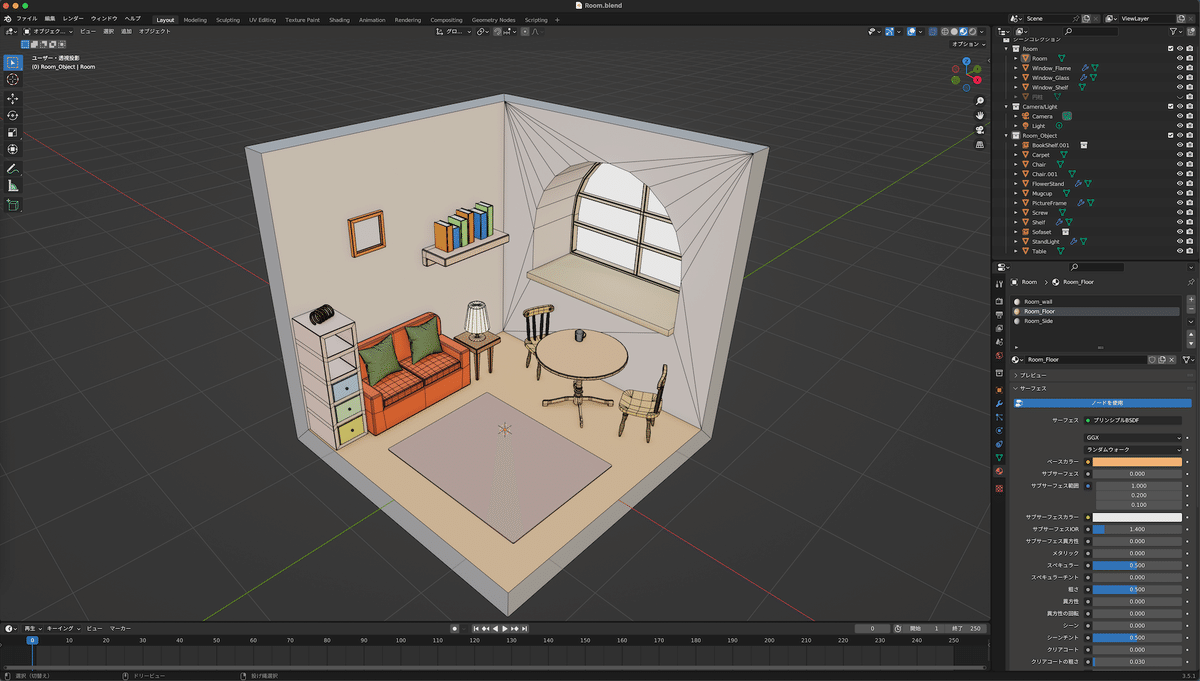Open the timeline マーカー menu
Viewport: 1200px width, 681px height.
pos(120,628)
